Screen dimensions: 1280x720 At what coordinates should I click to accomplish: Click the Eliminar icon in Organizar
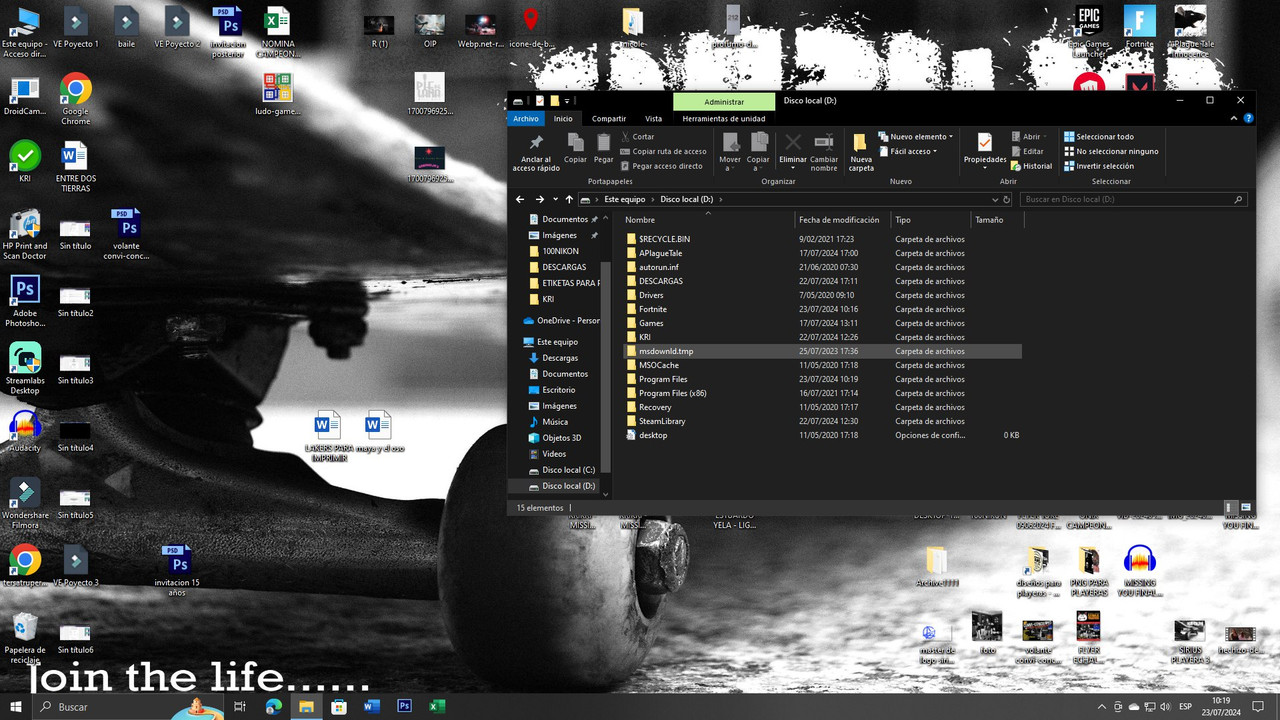pyautogui.click(x=792, y=150)
